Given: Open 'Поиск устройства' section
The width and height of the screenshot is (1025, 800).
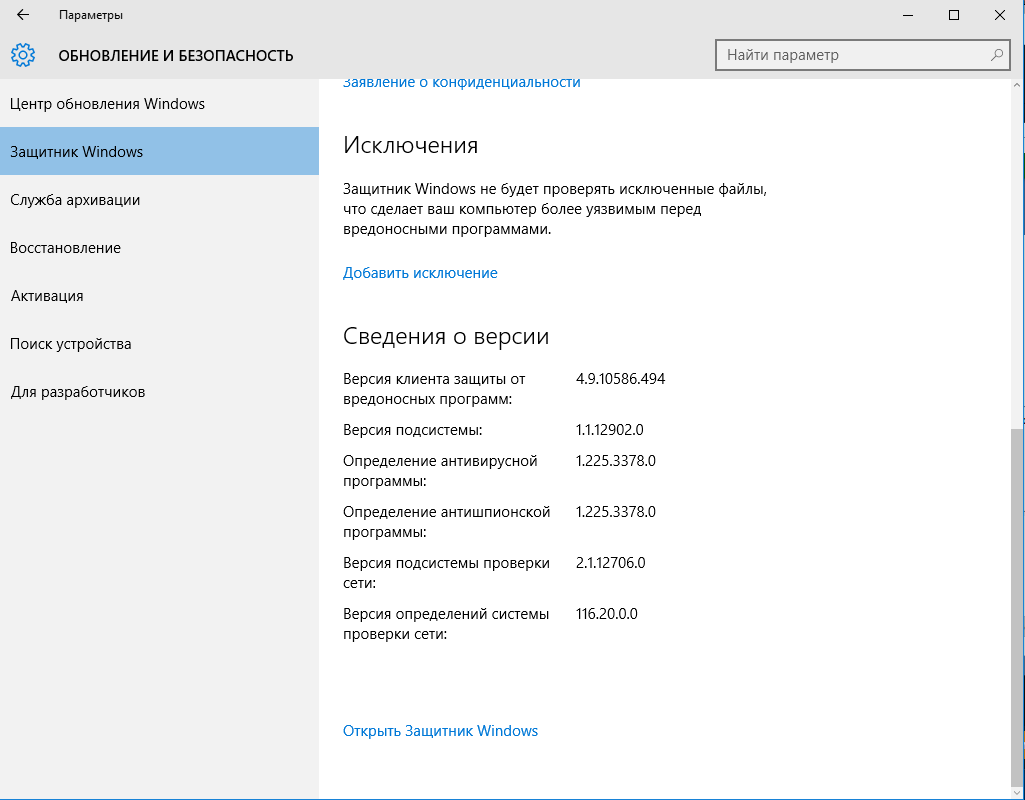Looking at the screenshot, I should coord(160,344).
